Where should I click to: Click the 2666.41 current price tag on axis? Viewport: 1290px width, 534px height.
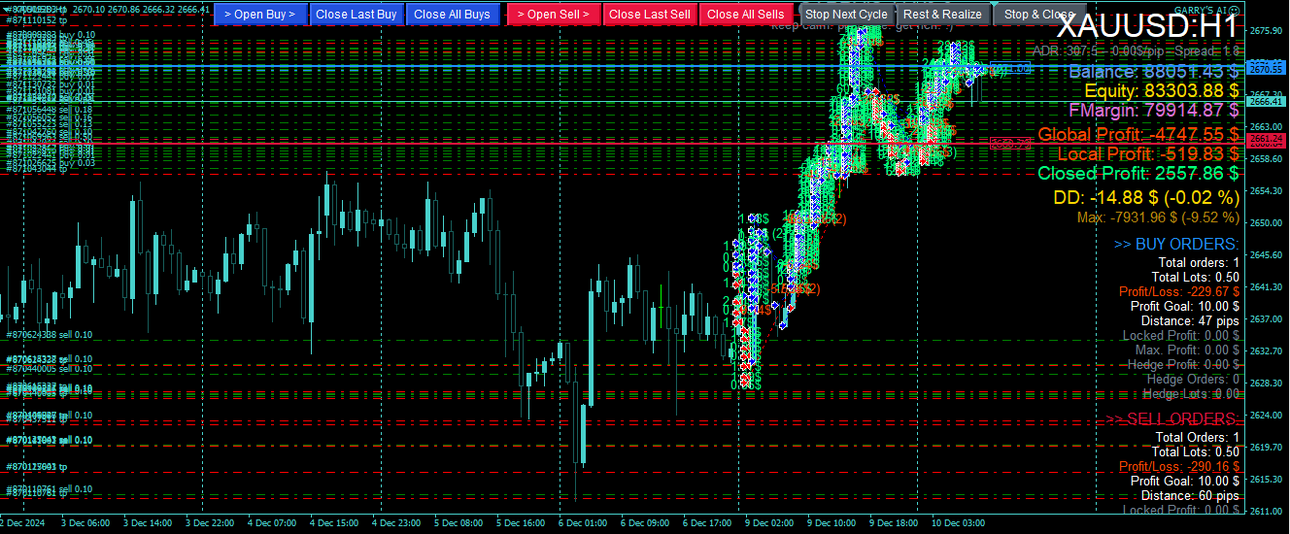1266,102
